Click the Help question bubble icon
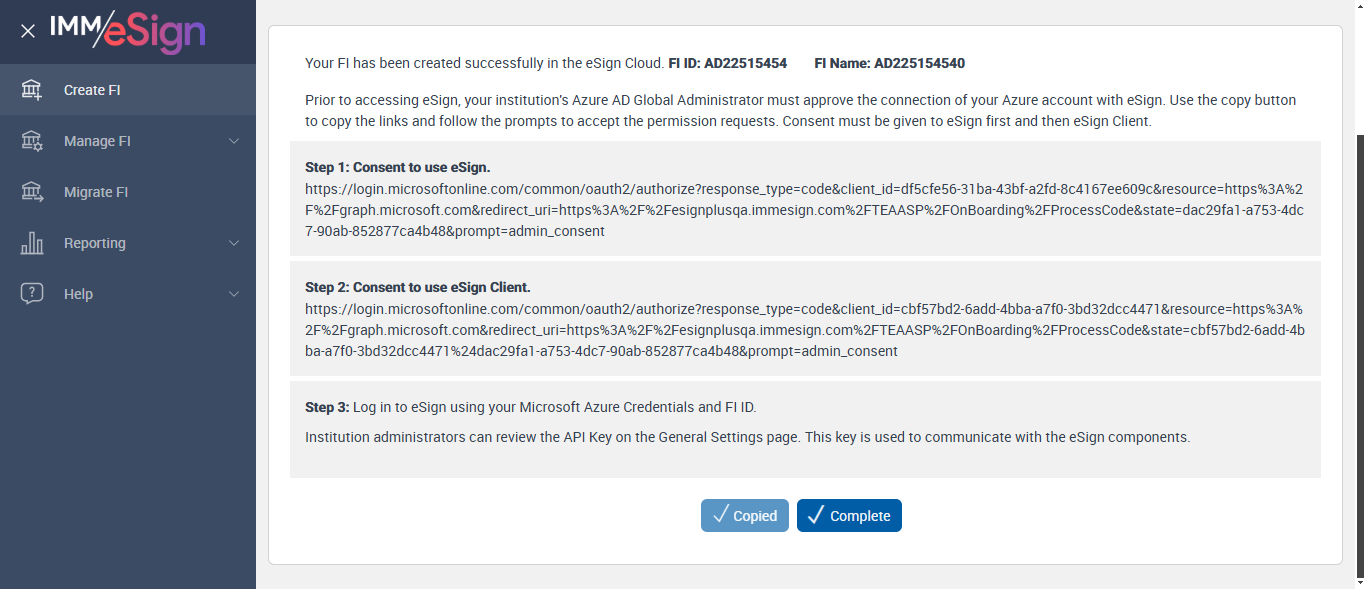The width and height of the screenshot is (1366, 589). (x=32, y=294)
